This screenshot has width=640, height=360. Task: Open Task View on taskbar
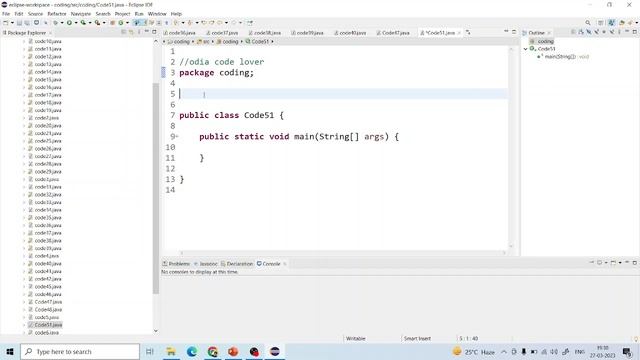[x=149, y=351]
